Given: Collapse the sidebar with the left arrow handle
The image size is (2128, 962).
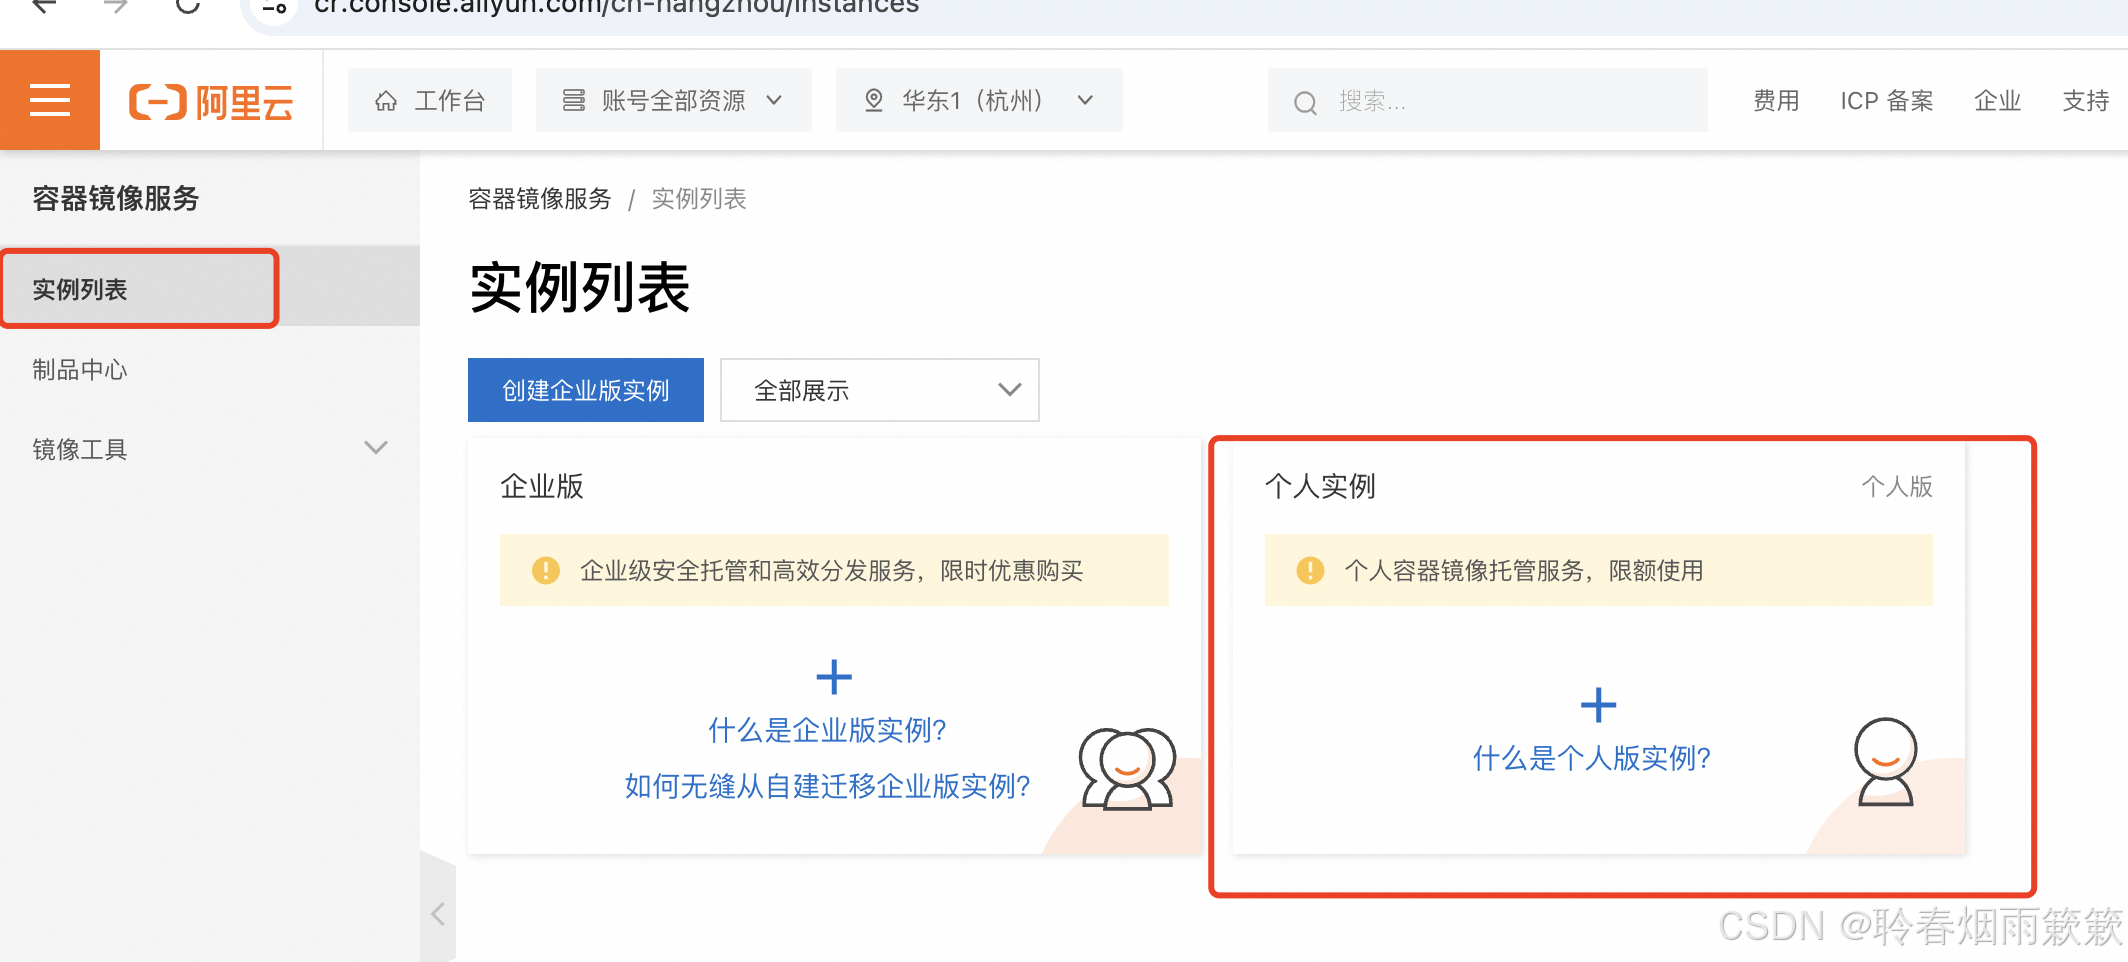Looking at the screenshot, I should tap(438, 913).
